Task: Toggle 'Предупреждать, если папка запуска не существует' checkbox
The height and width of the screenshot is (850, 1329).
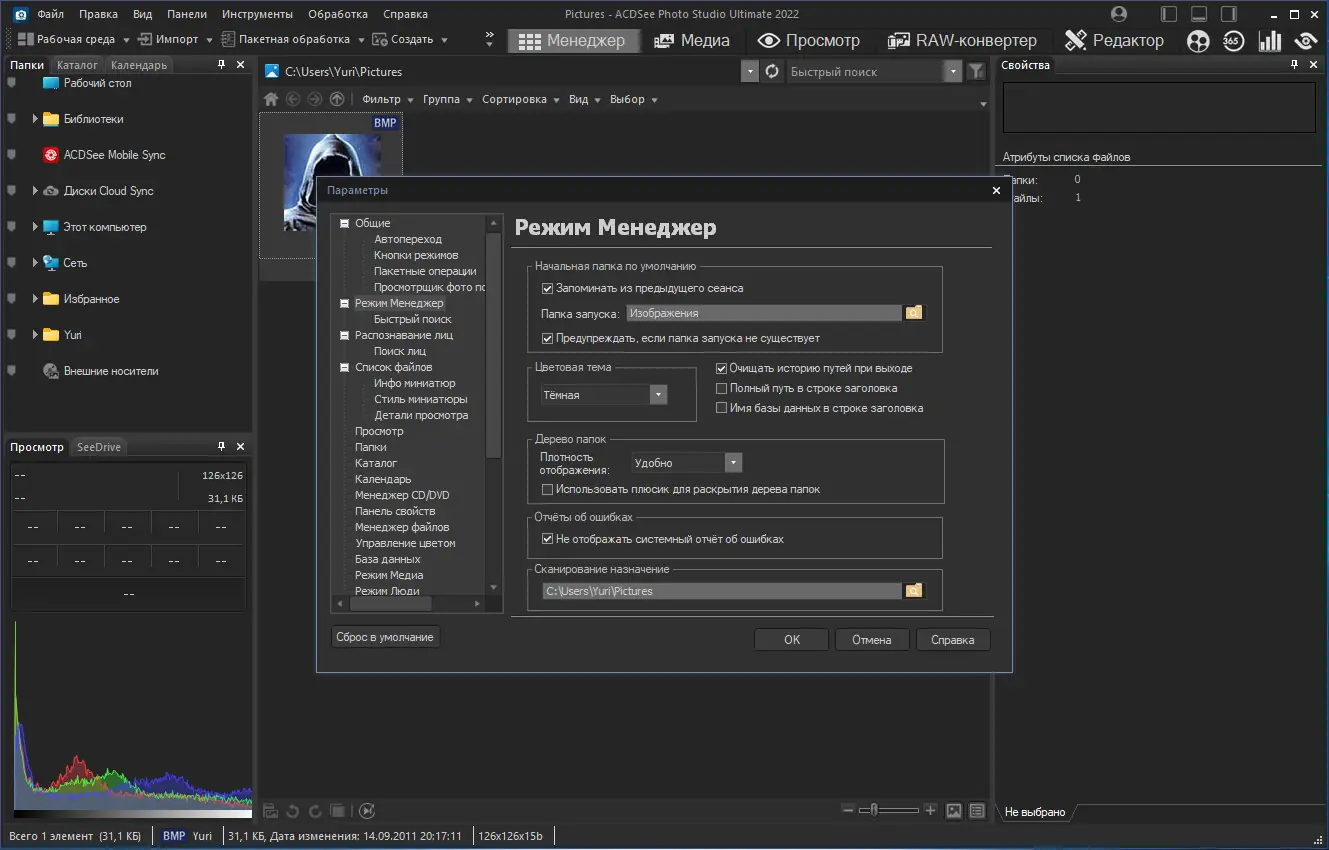Action: pyautogui.click(x=547, y=338)
